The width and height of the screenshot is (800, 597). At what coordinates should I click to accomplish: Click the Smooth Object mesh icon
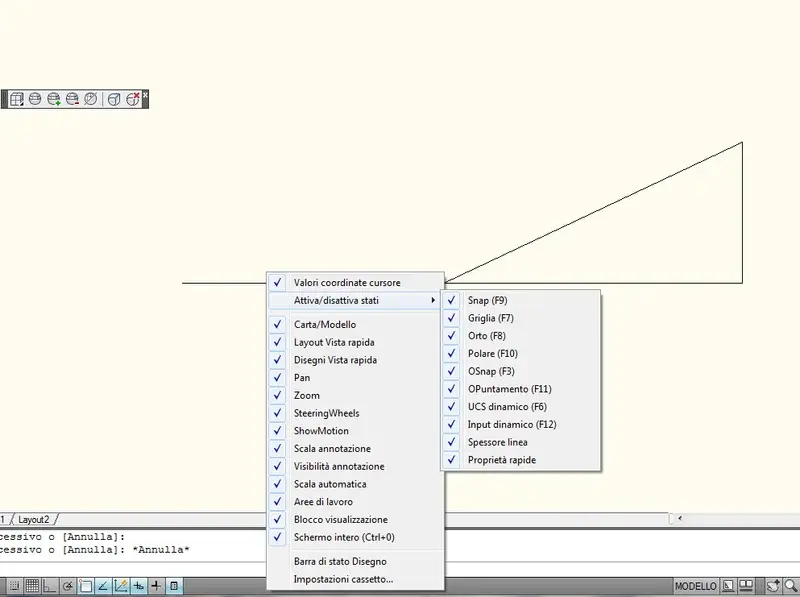[x=35, y=99]
